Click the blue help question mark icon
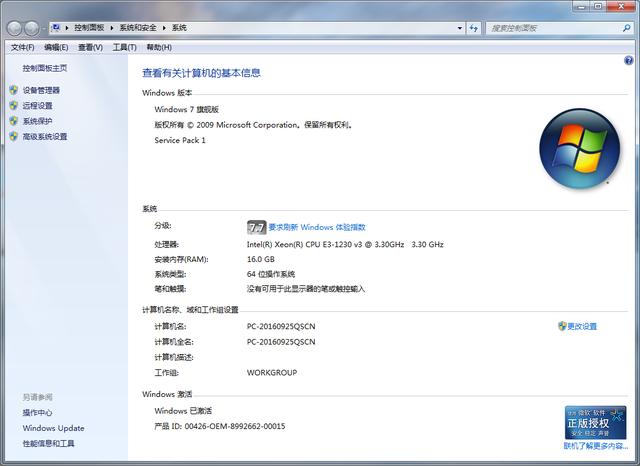Screen dimensions: 640x466 (x=629, y=60)
